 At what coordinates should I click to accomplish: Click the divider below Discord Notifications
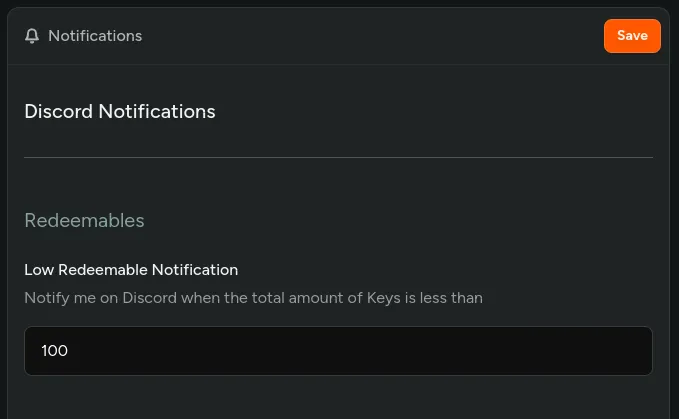[338, 157]
